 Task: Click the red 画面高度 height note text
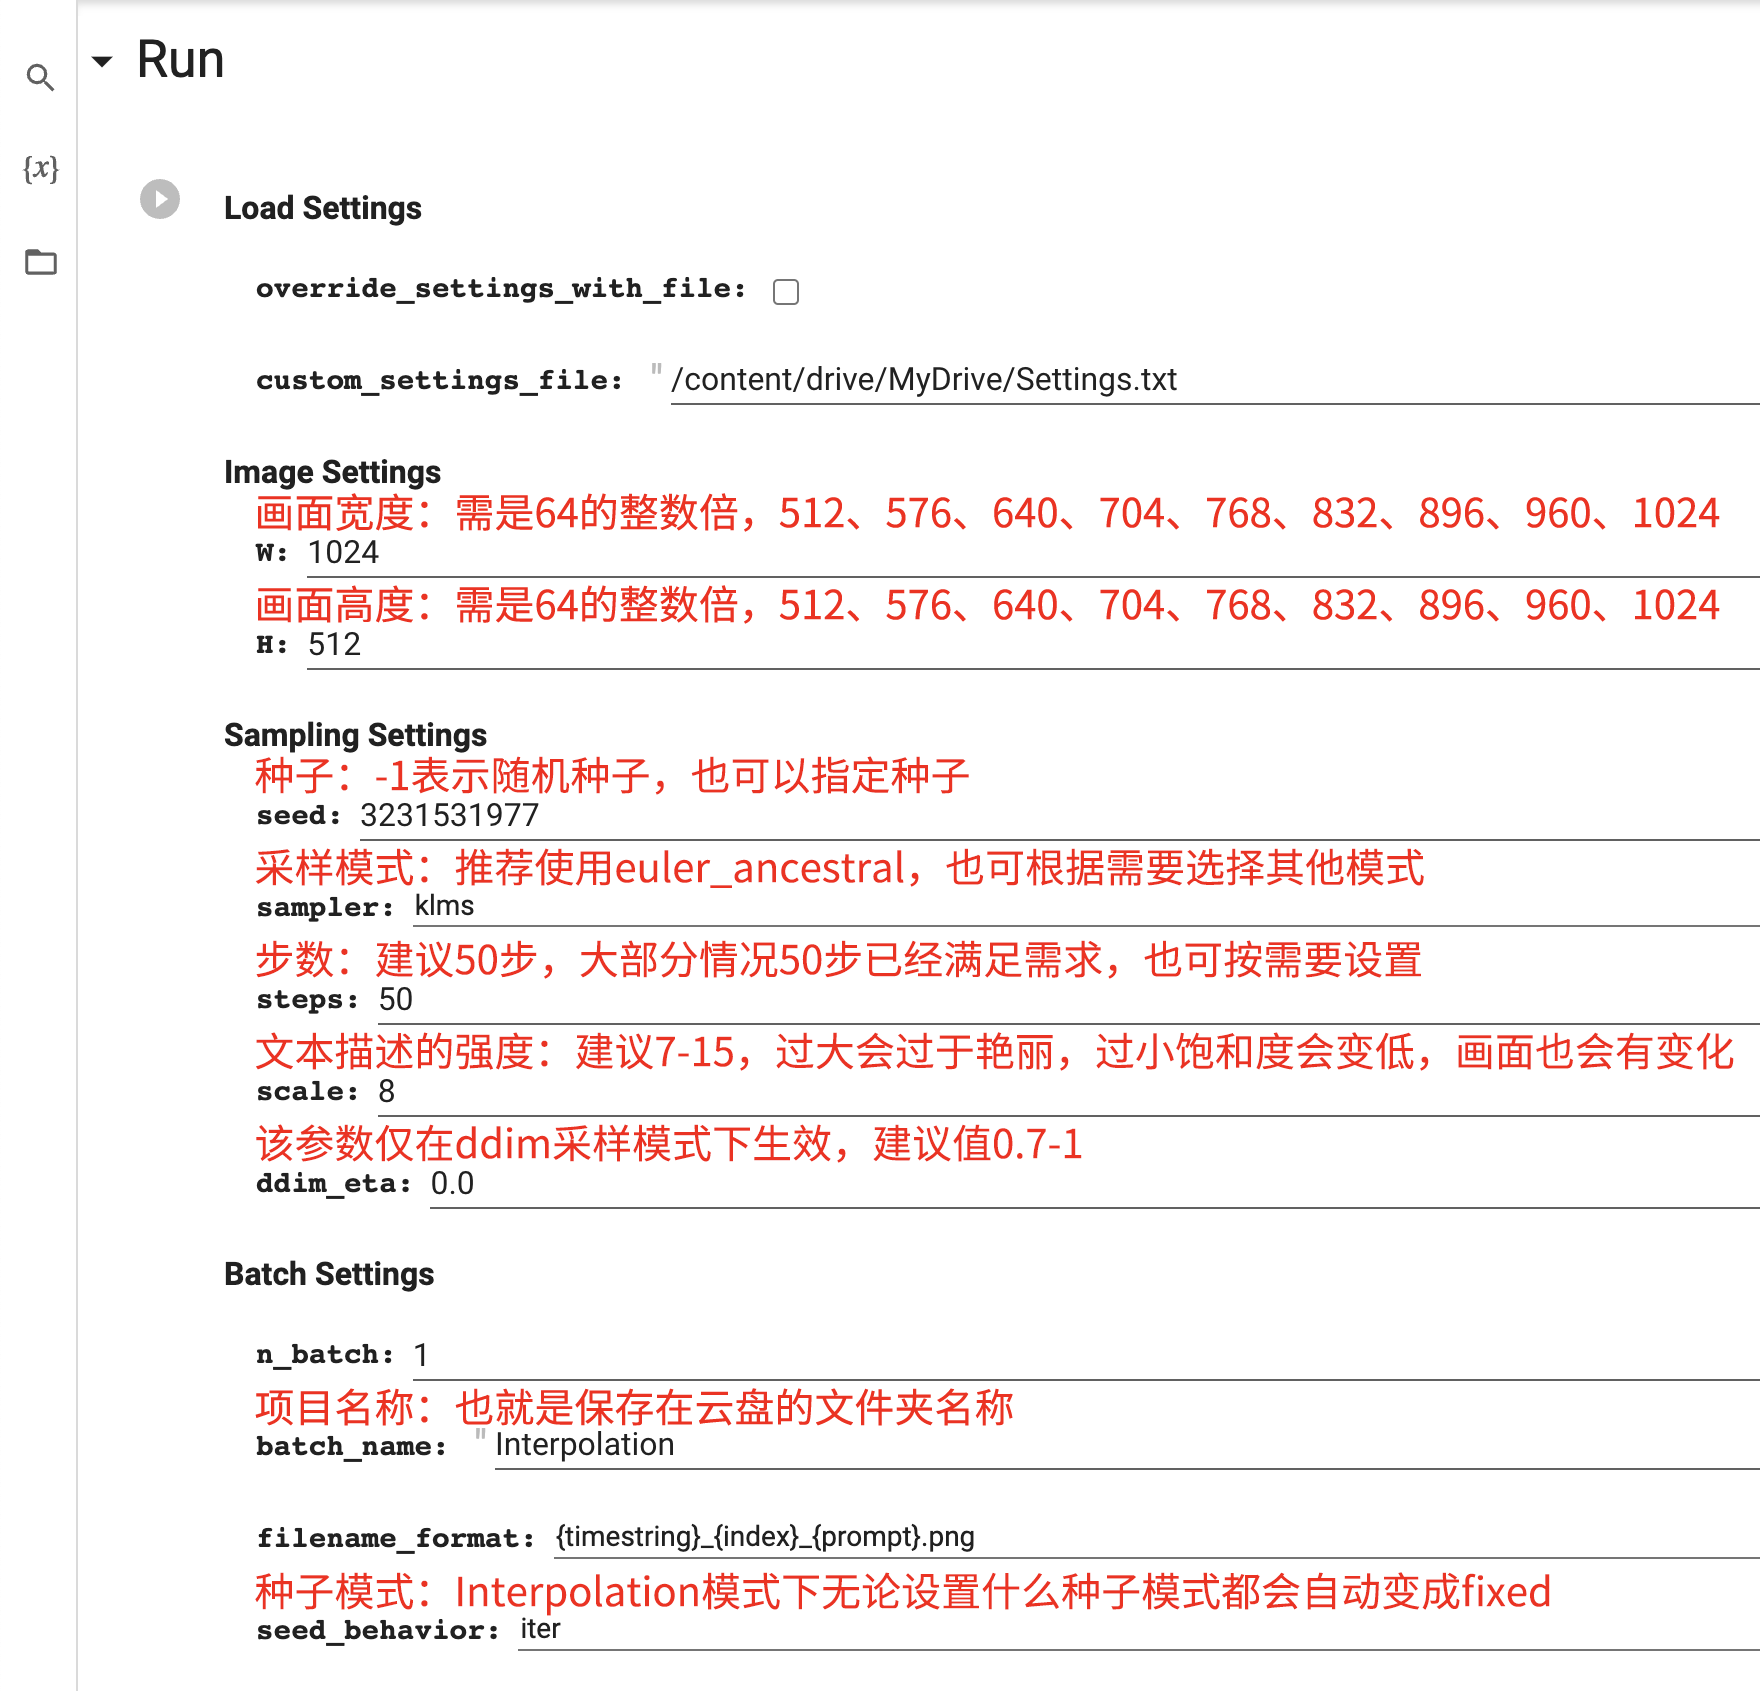pos(987,605)
